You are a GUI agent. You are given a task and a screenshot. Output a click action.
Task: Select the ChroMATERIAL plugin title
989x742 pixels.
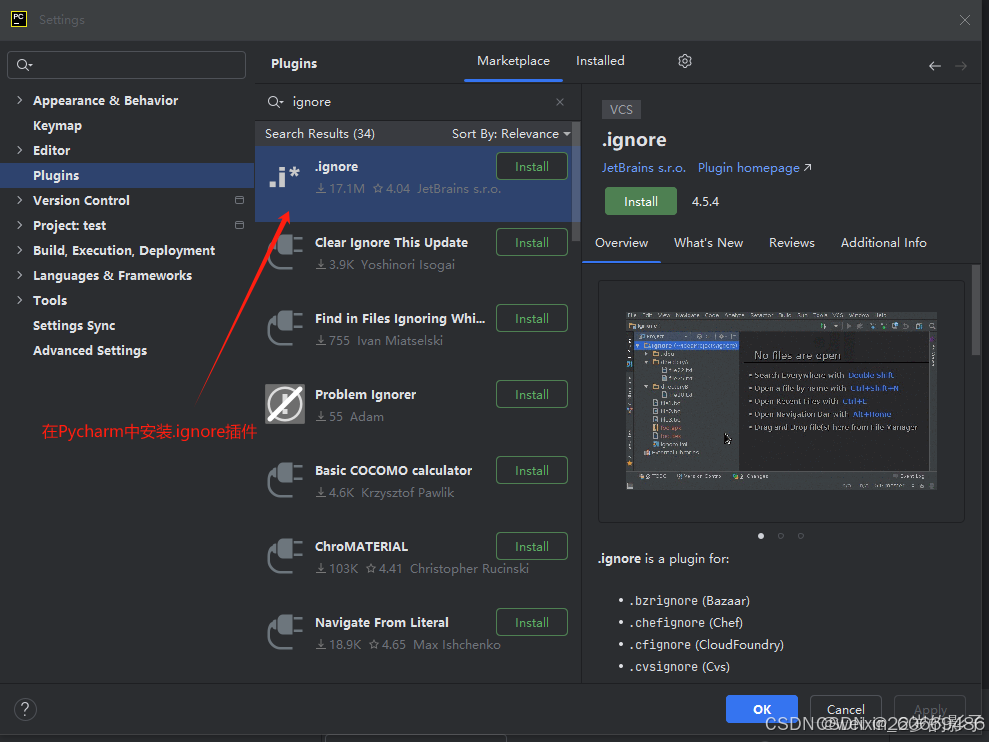361,546
